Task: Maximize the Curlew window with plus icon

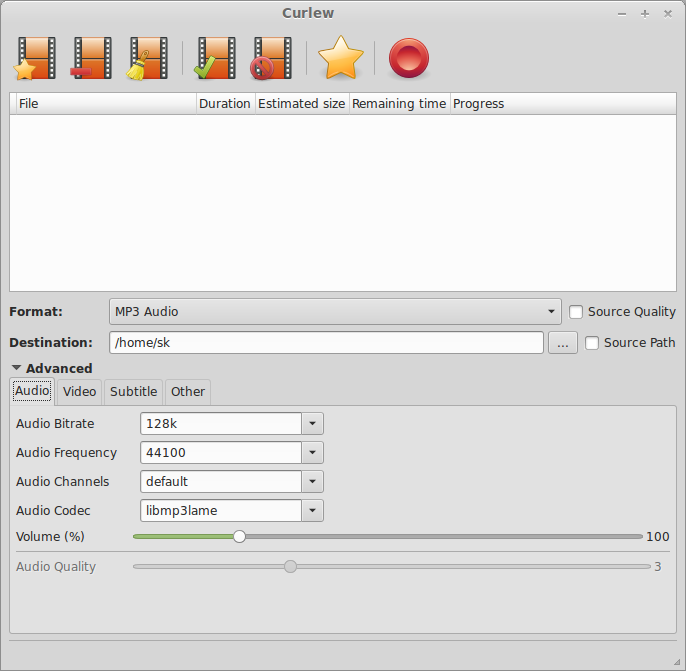Action: point(645,14)
